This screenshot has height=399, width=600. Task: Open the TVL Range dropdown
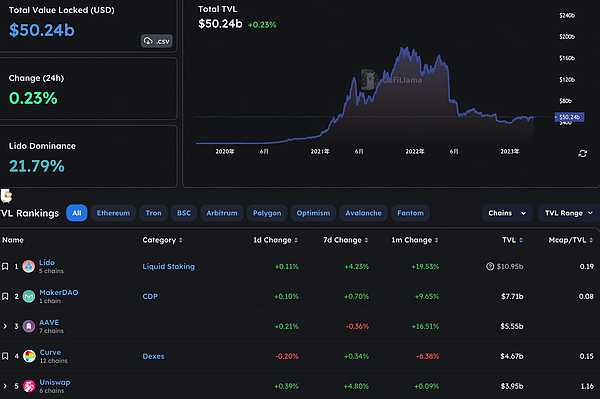[569, 213]
